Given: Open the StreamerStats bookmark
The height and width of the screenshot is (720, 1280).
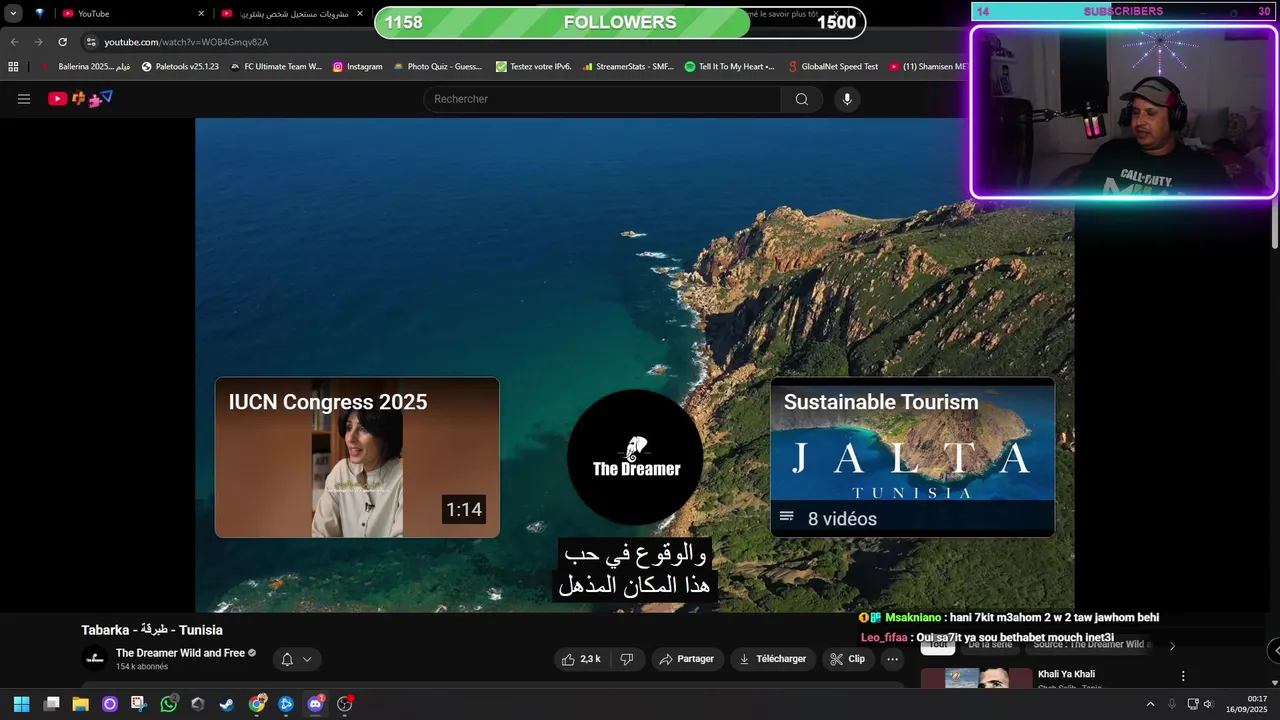Looking at the screenshot, I should (x=628, y=67).
